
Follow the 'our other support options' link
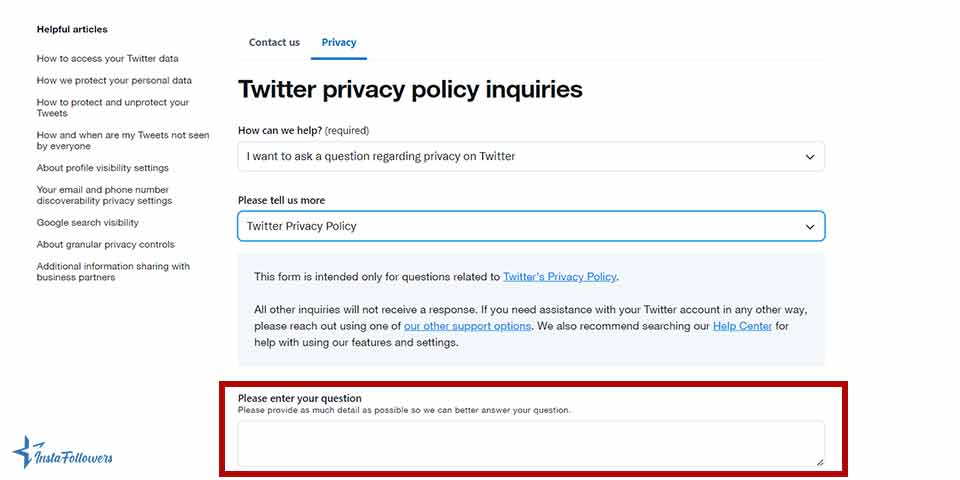467,326
